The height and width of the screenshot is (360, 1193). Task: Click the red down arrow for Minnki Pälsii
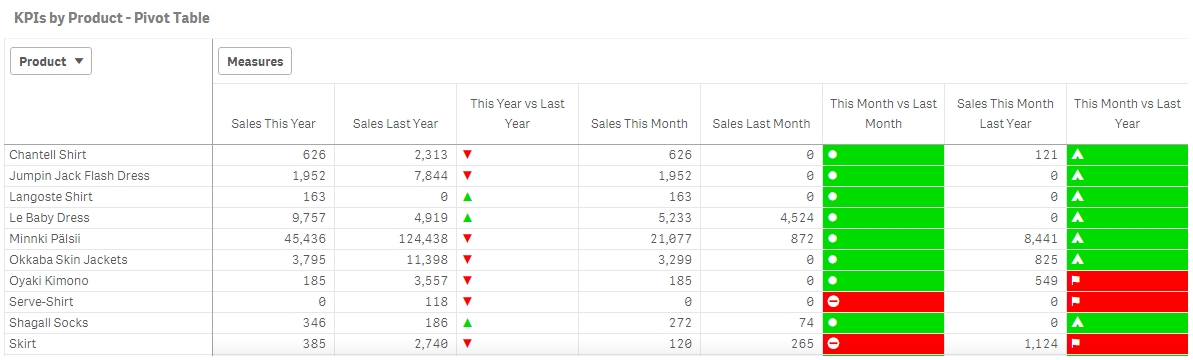(468, 239)
